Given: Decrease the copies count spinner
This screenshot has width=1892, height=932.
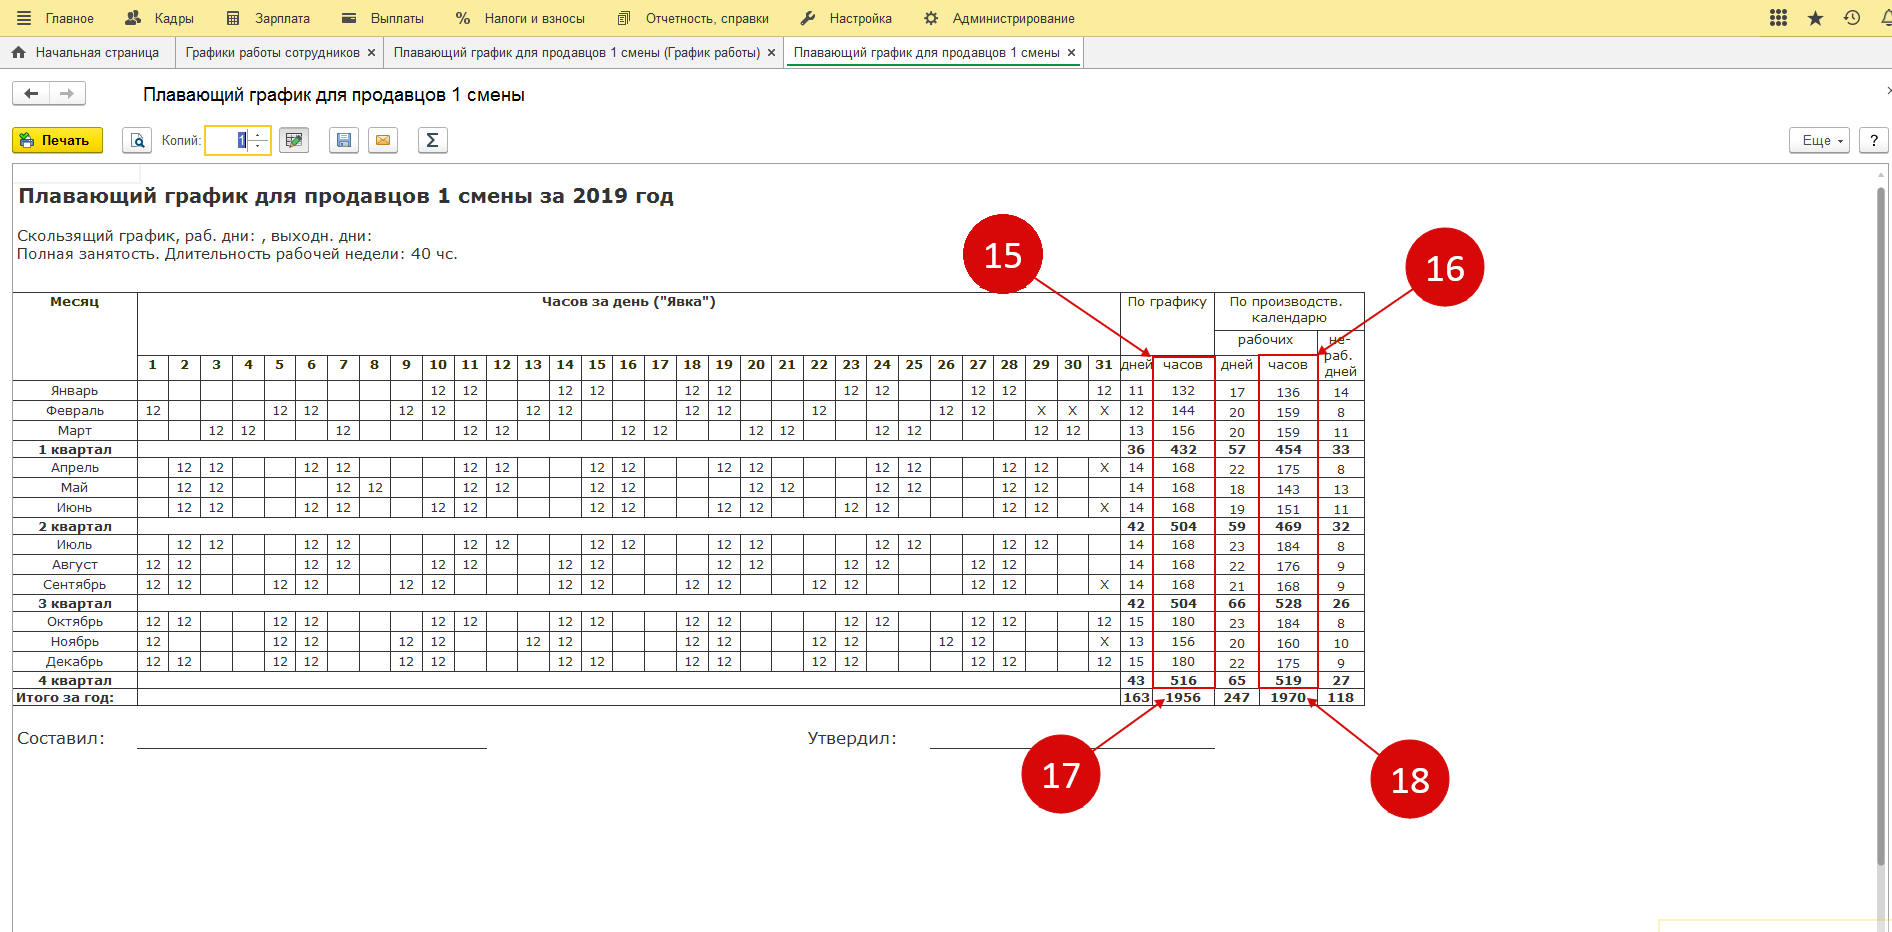Looking at the screenshot, I should pyautogui.click(x=259, y=146).
